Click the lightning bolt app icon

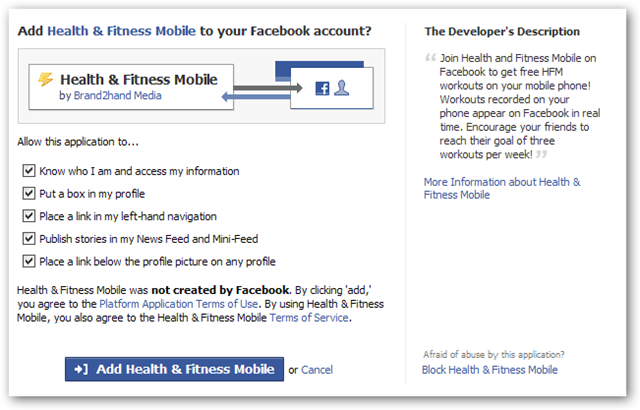(43, 78)
